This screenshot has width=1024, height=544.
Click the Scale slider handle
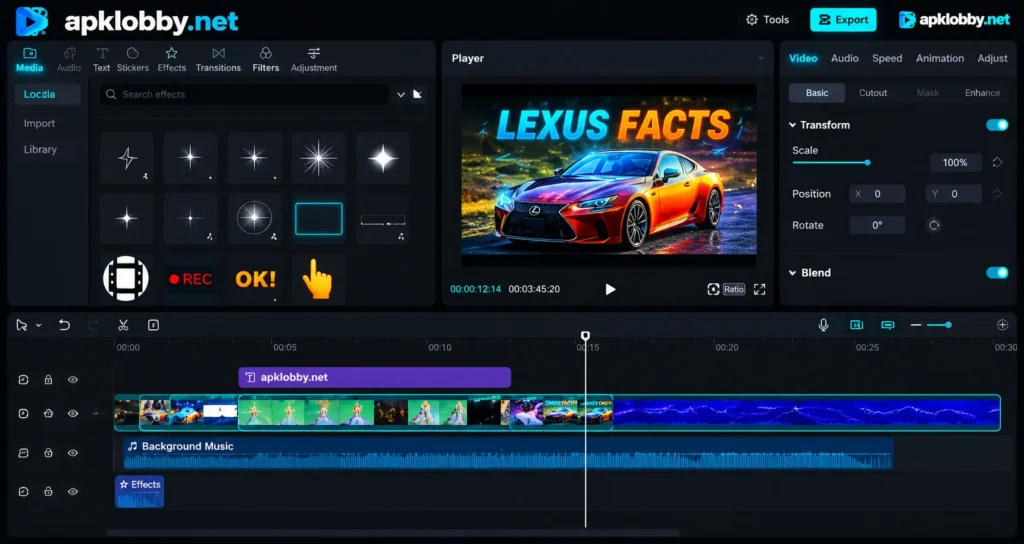868,163
